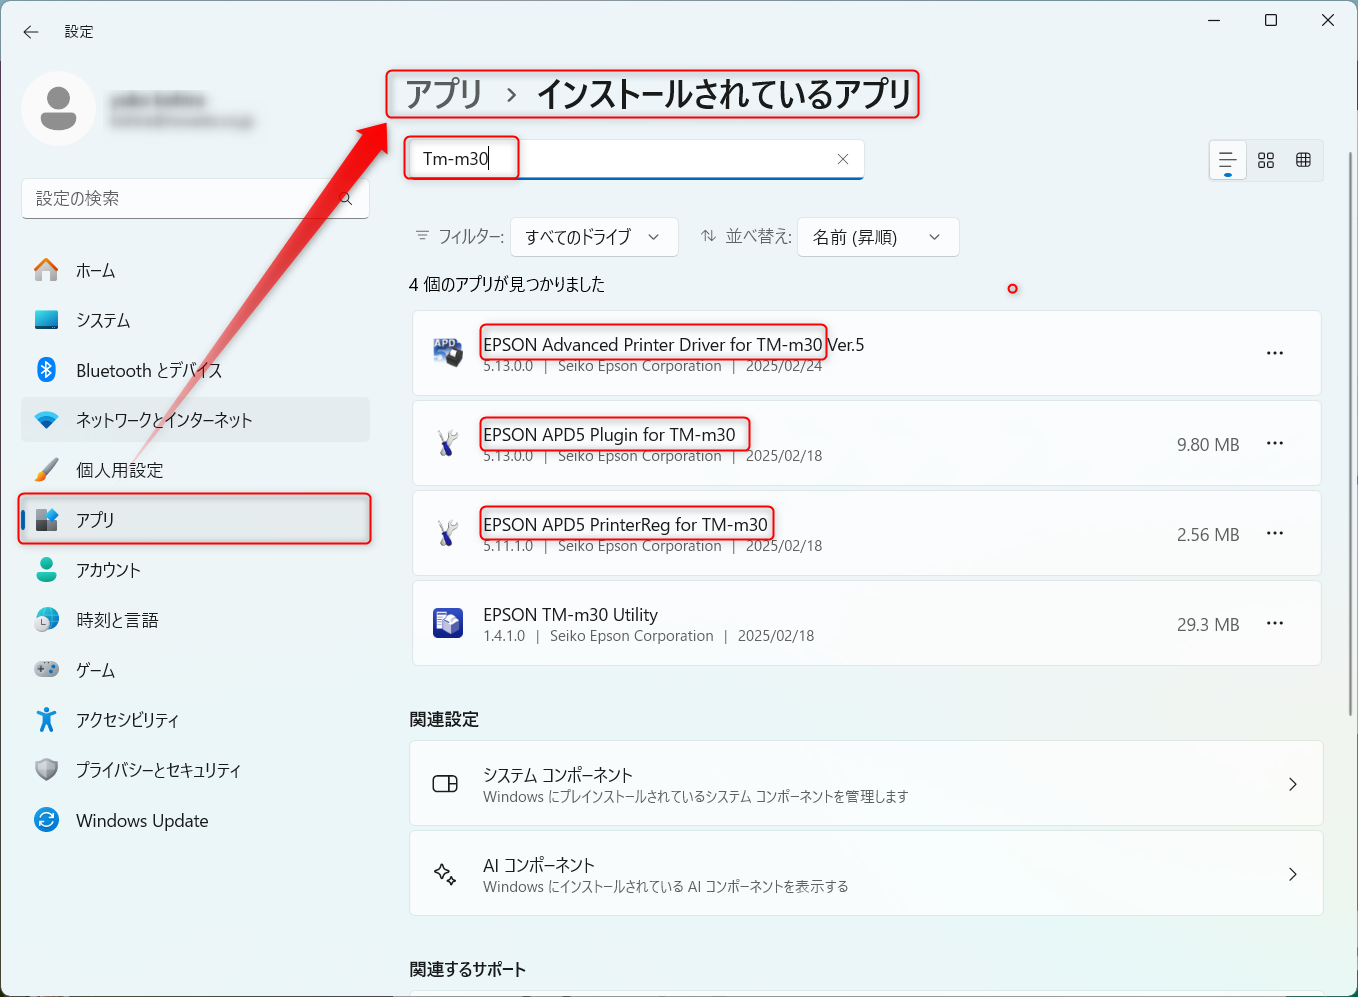Click the EPSON Advanced Printer Driver app icon
Screen dimensions: 1358x997
pos(447,353)
